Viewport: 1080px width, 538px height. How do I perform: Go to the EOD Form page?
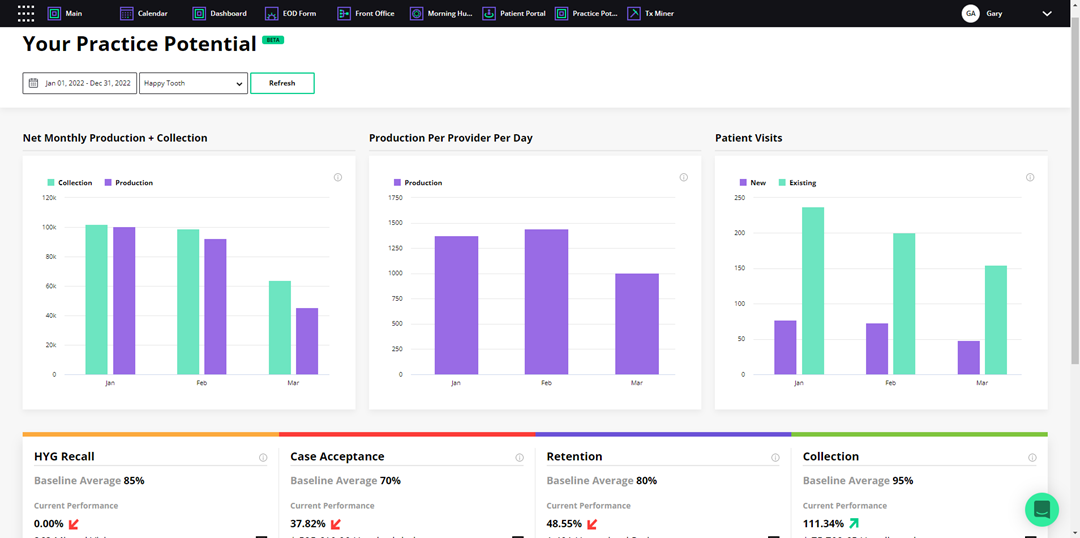point(291,14)
